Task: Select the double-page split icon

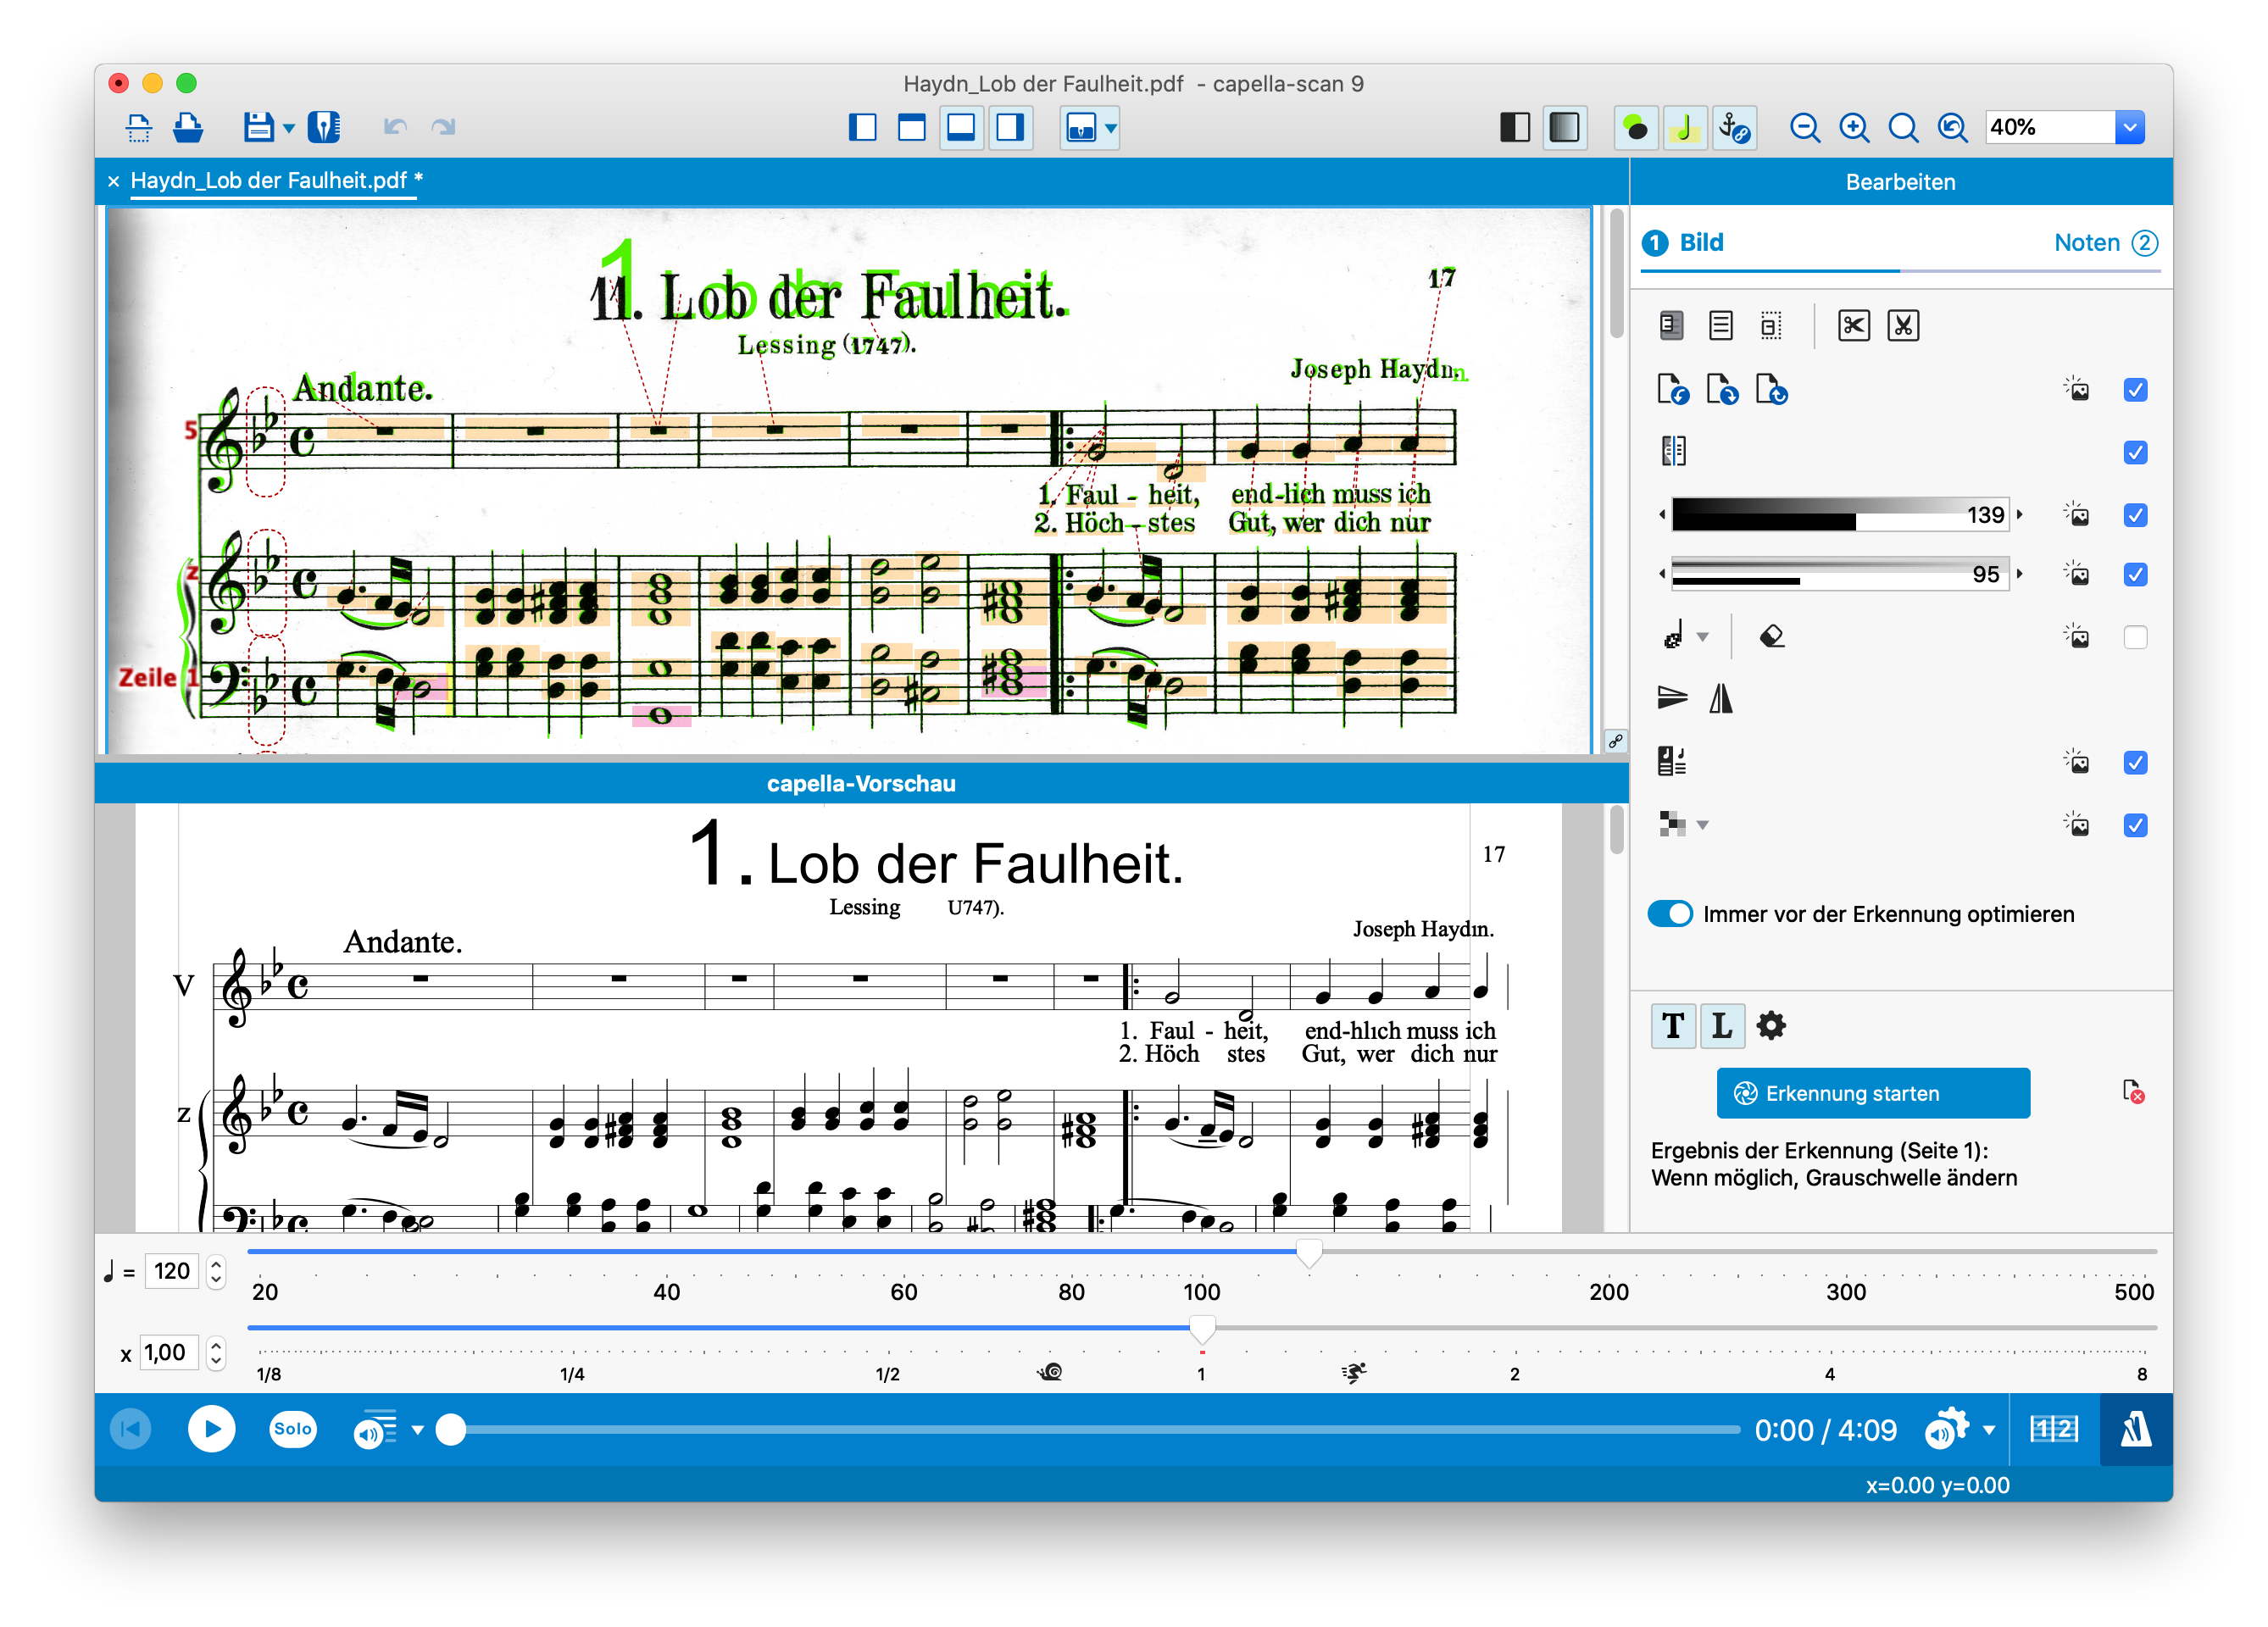Action: (1673, 451)
